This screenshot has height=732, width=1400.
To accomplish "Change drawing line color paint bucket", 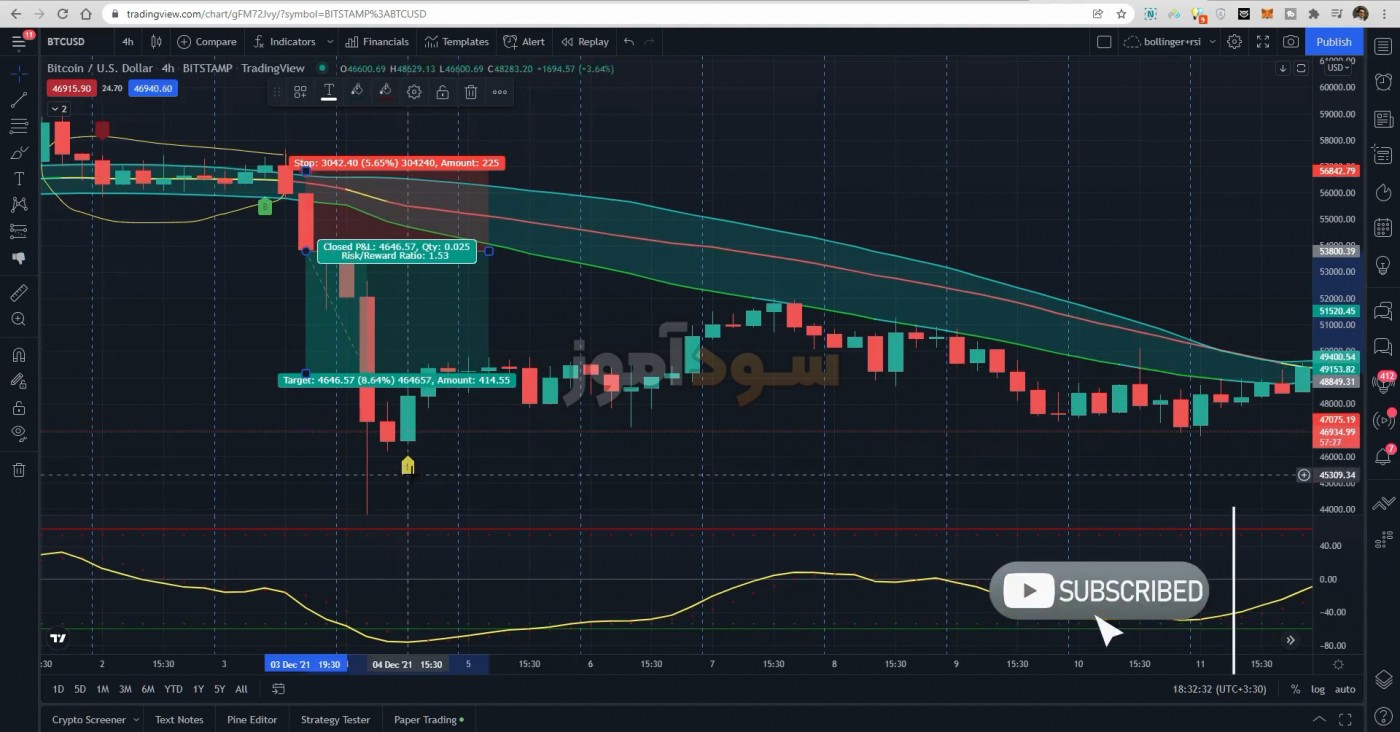I will tap(357, 92).
